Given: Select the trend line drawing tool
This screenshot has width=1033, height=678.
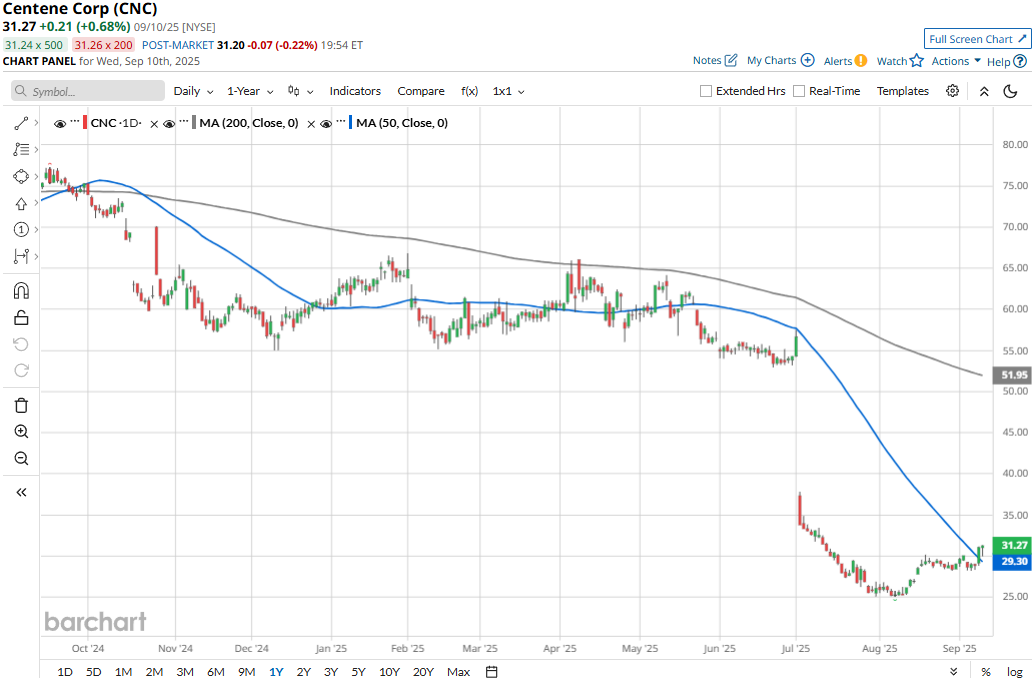Looking at the screenshot, I should (21, 123).
